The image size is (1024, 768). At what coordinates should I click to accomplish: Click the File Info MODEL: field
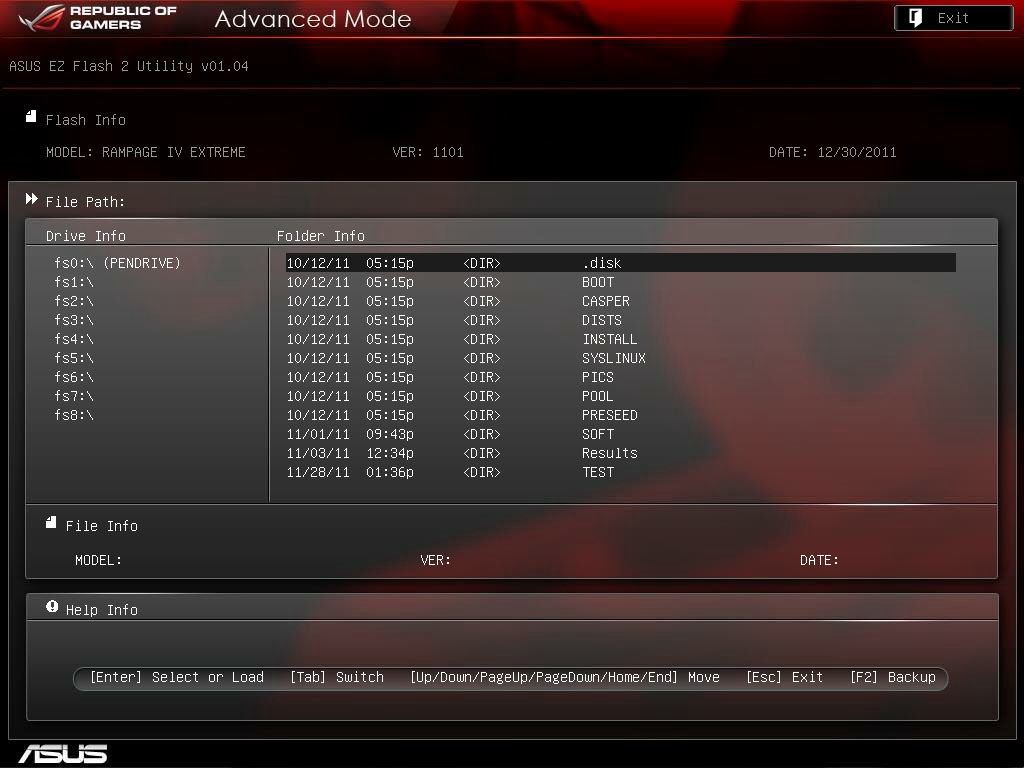click(x=98, y=560)
